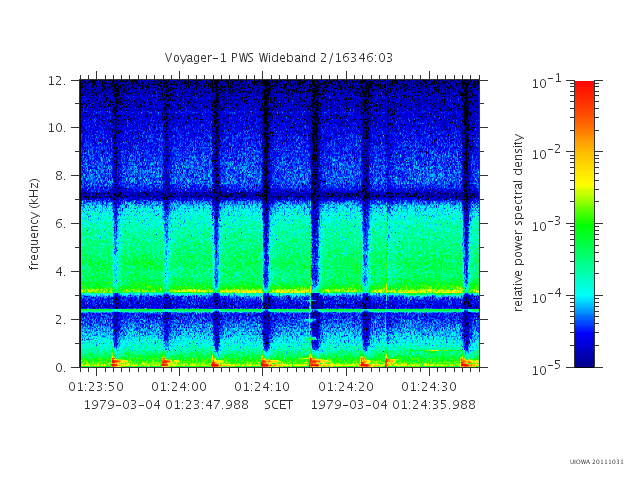Click the 10^-1 colorbar label

[548, 82]
